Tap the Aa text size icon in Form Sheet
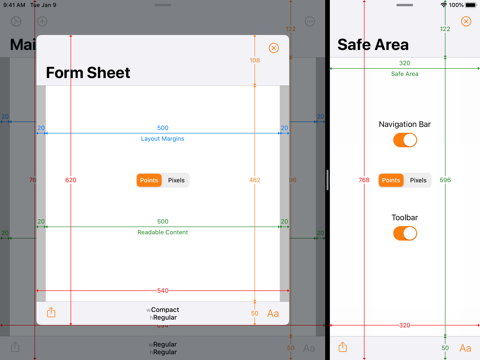Image resolution: width=480 pixels, height=360 pixels. coord(273,313)
